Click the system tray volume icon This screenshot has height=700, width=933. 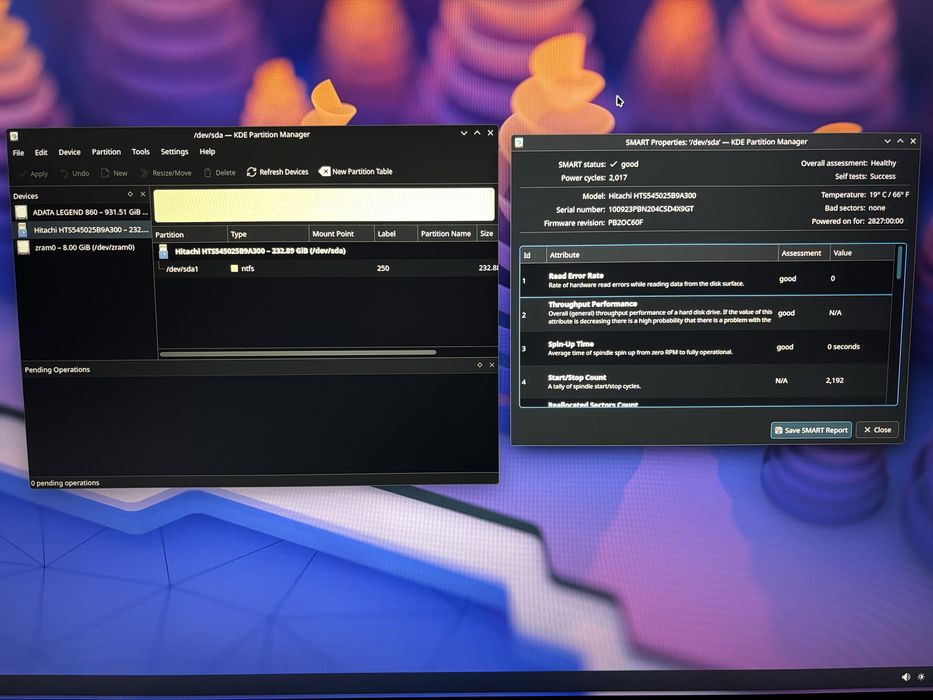coord(905,677)
